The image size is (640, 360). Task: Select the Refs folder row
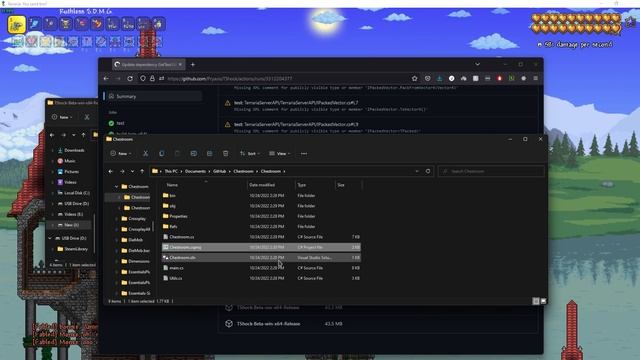click(261, 226)
